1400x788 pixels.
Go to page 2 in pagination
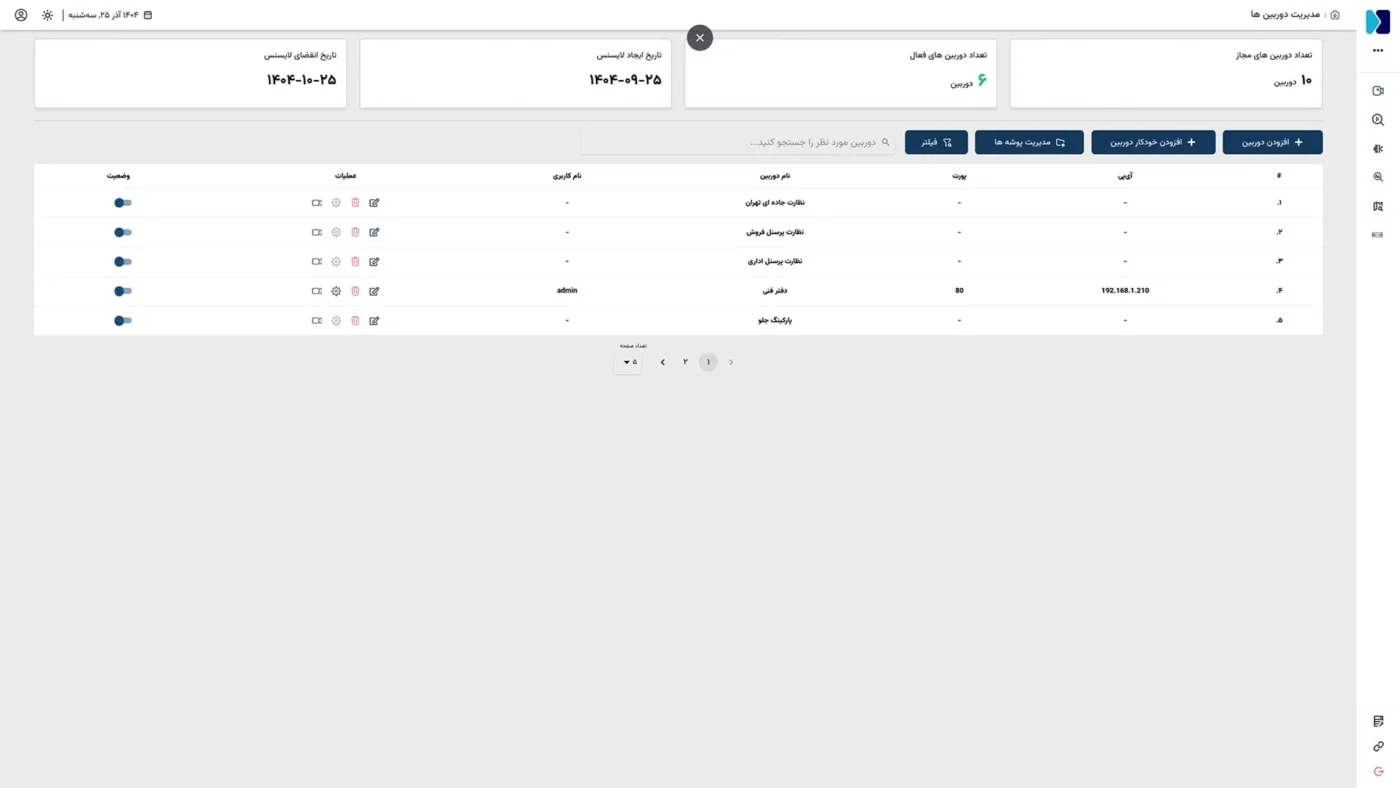tap(685, 362)
